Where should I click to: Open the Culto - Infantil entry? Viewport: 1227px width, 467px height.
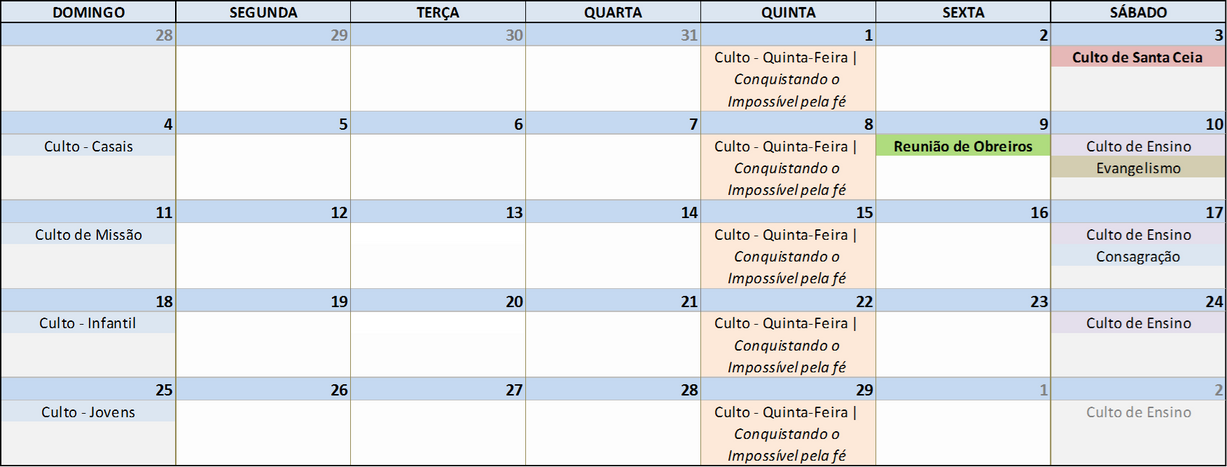88,323
